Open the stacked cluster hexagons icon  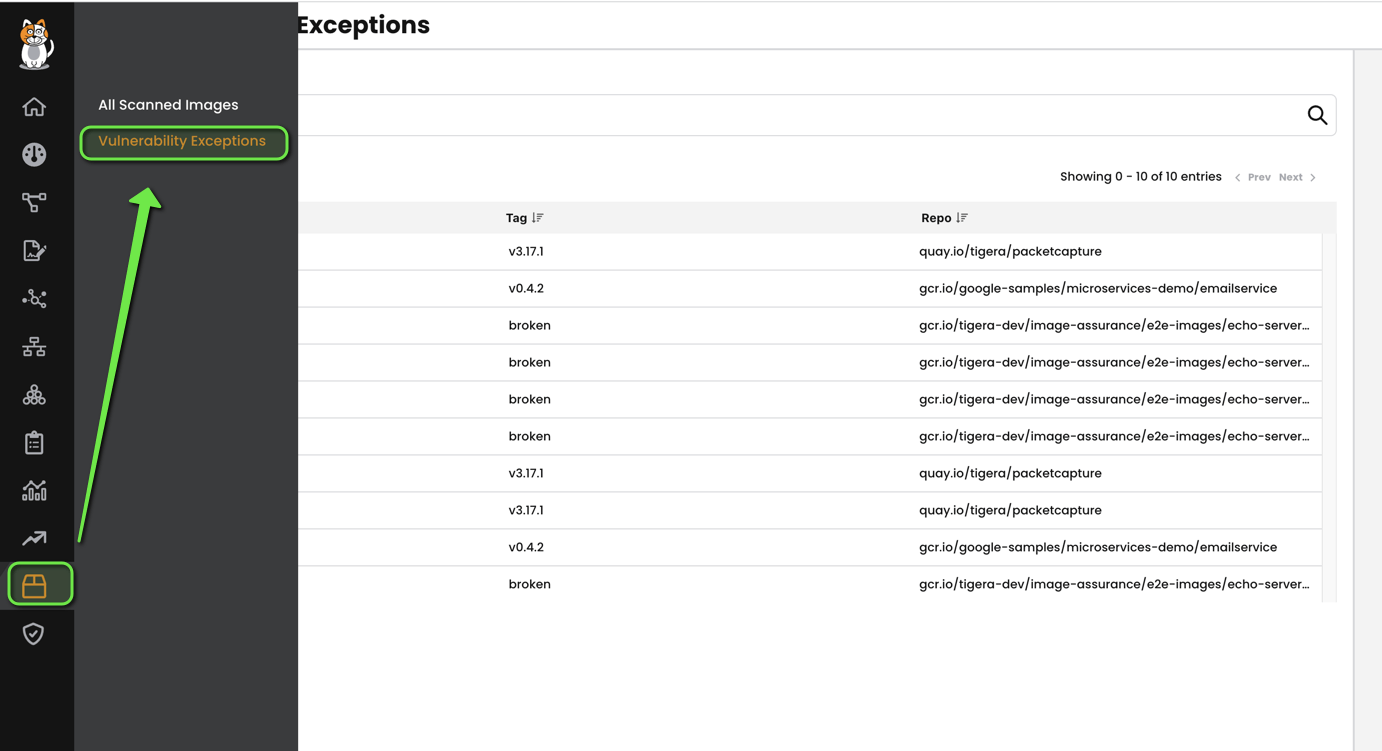pos(34,395)
